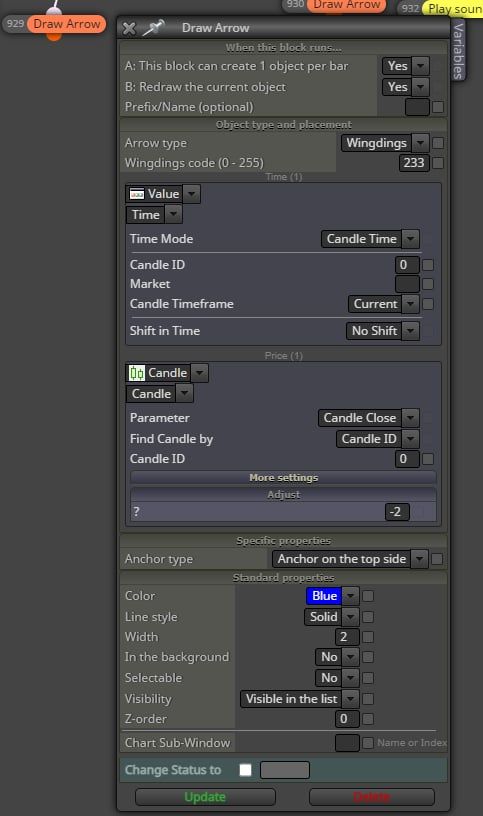Open the Selectable dropdown

(337, 678)
